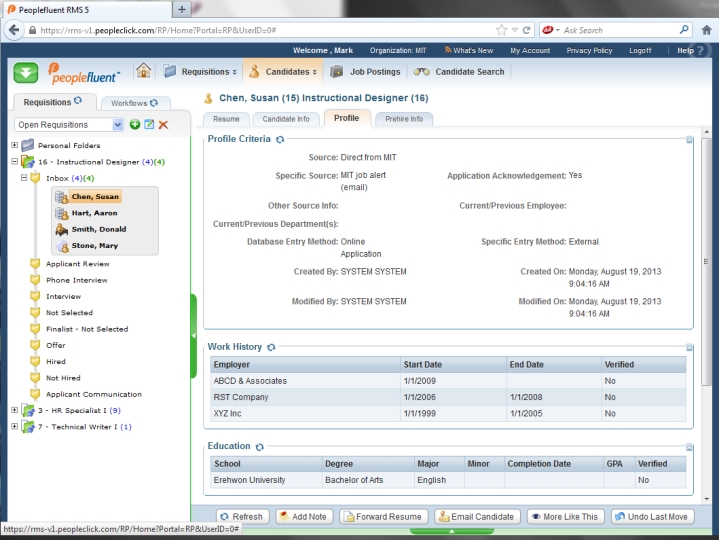
Task: Click the Home house icon in toolbar
Action: 144,71
